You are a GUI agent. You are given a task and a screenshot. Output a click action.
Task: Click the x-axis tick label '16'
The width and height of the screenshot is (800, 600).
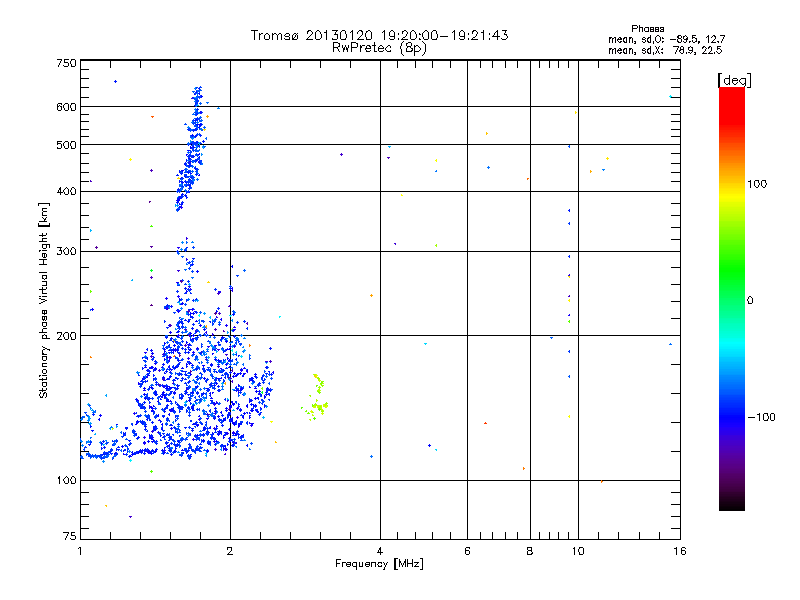click(x=680, y=551)
